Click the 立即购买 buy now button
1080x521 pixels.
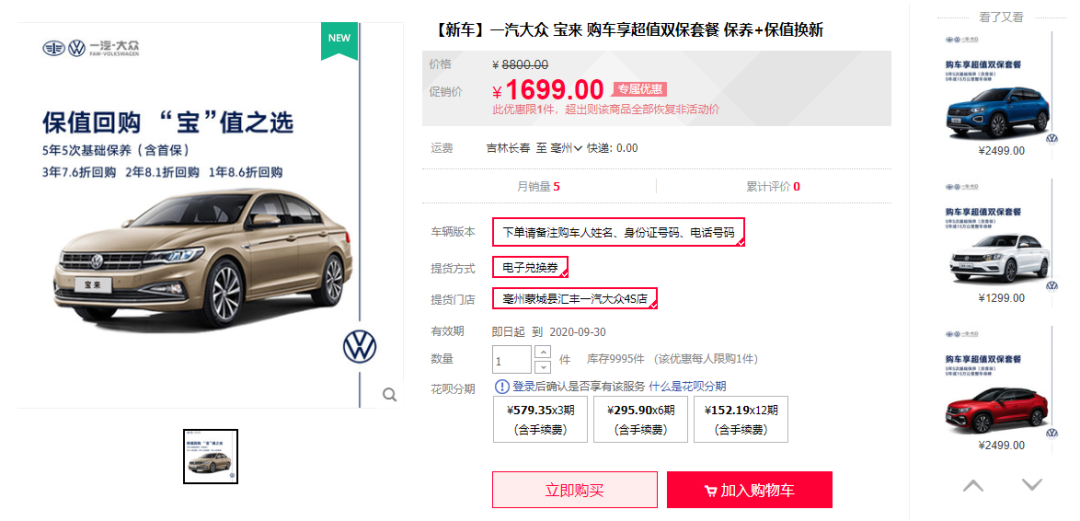574,490
